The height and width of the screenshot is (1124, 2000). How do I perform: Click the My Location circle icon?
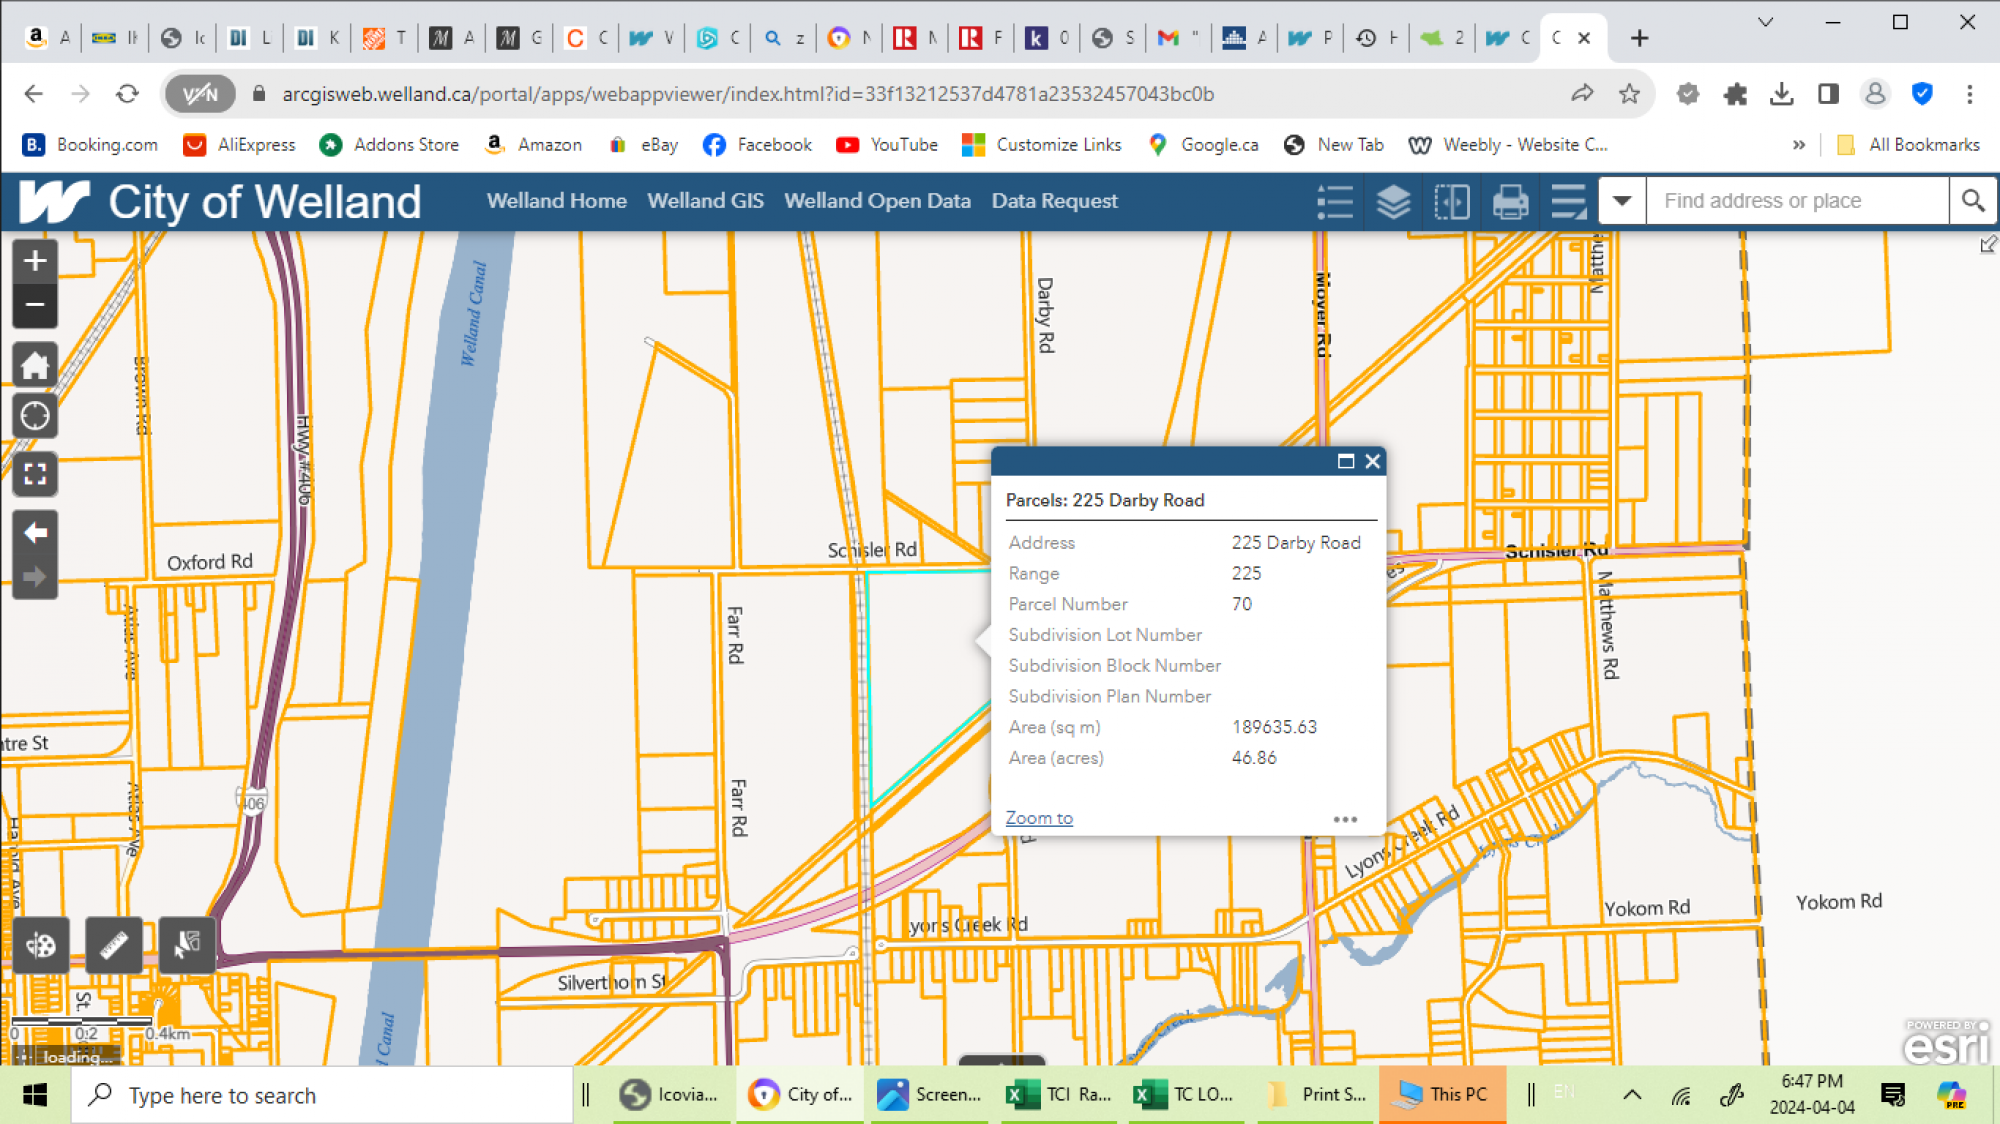coord(35,416)
